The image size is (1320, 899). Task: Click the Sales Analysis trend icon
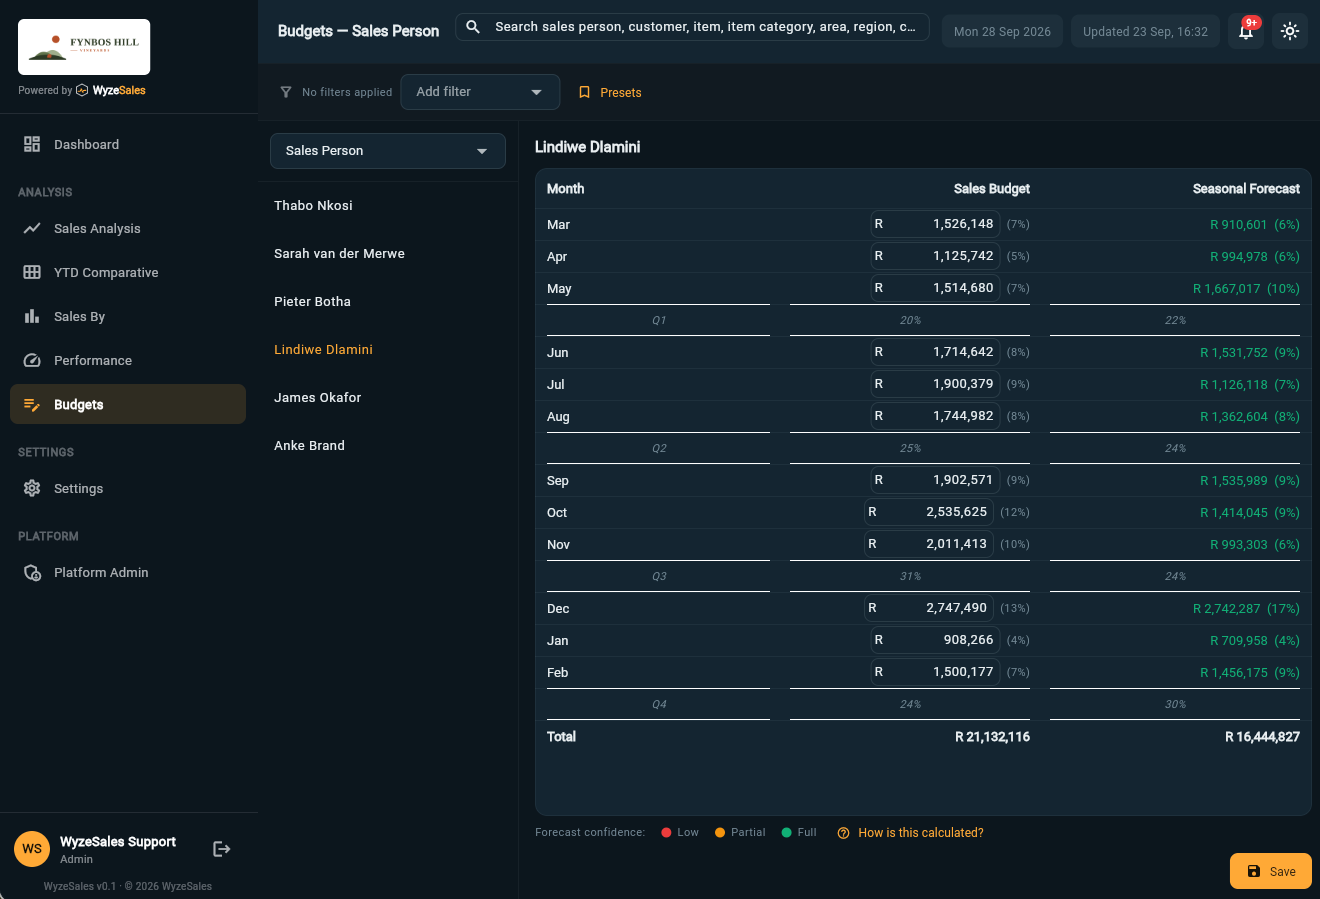(32, 228)
